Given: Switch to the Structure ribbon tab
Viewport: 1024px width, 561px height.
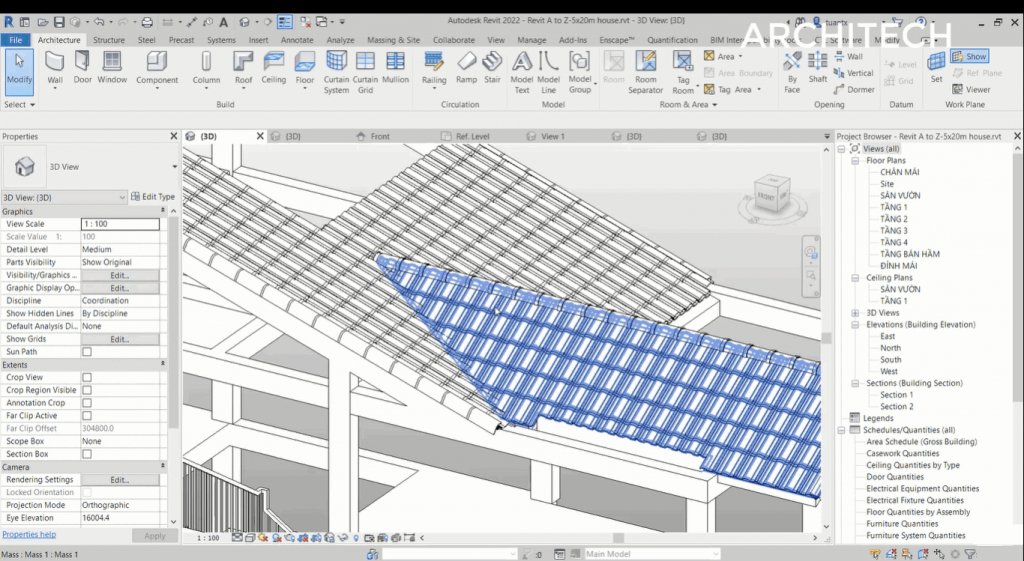Looking at the screenshot, I should pos(109,40).
